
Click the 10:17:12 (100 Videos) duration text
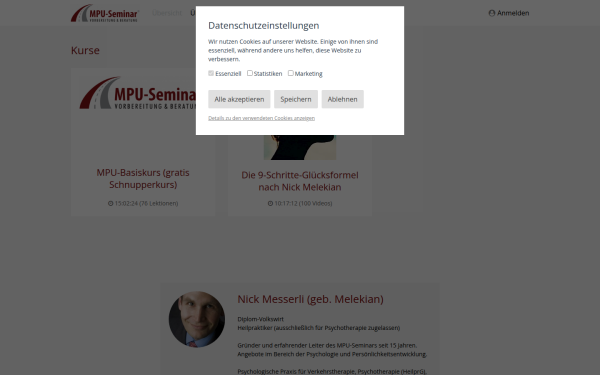(x=303, y=204)
